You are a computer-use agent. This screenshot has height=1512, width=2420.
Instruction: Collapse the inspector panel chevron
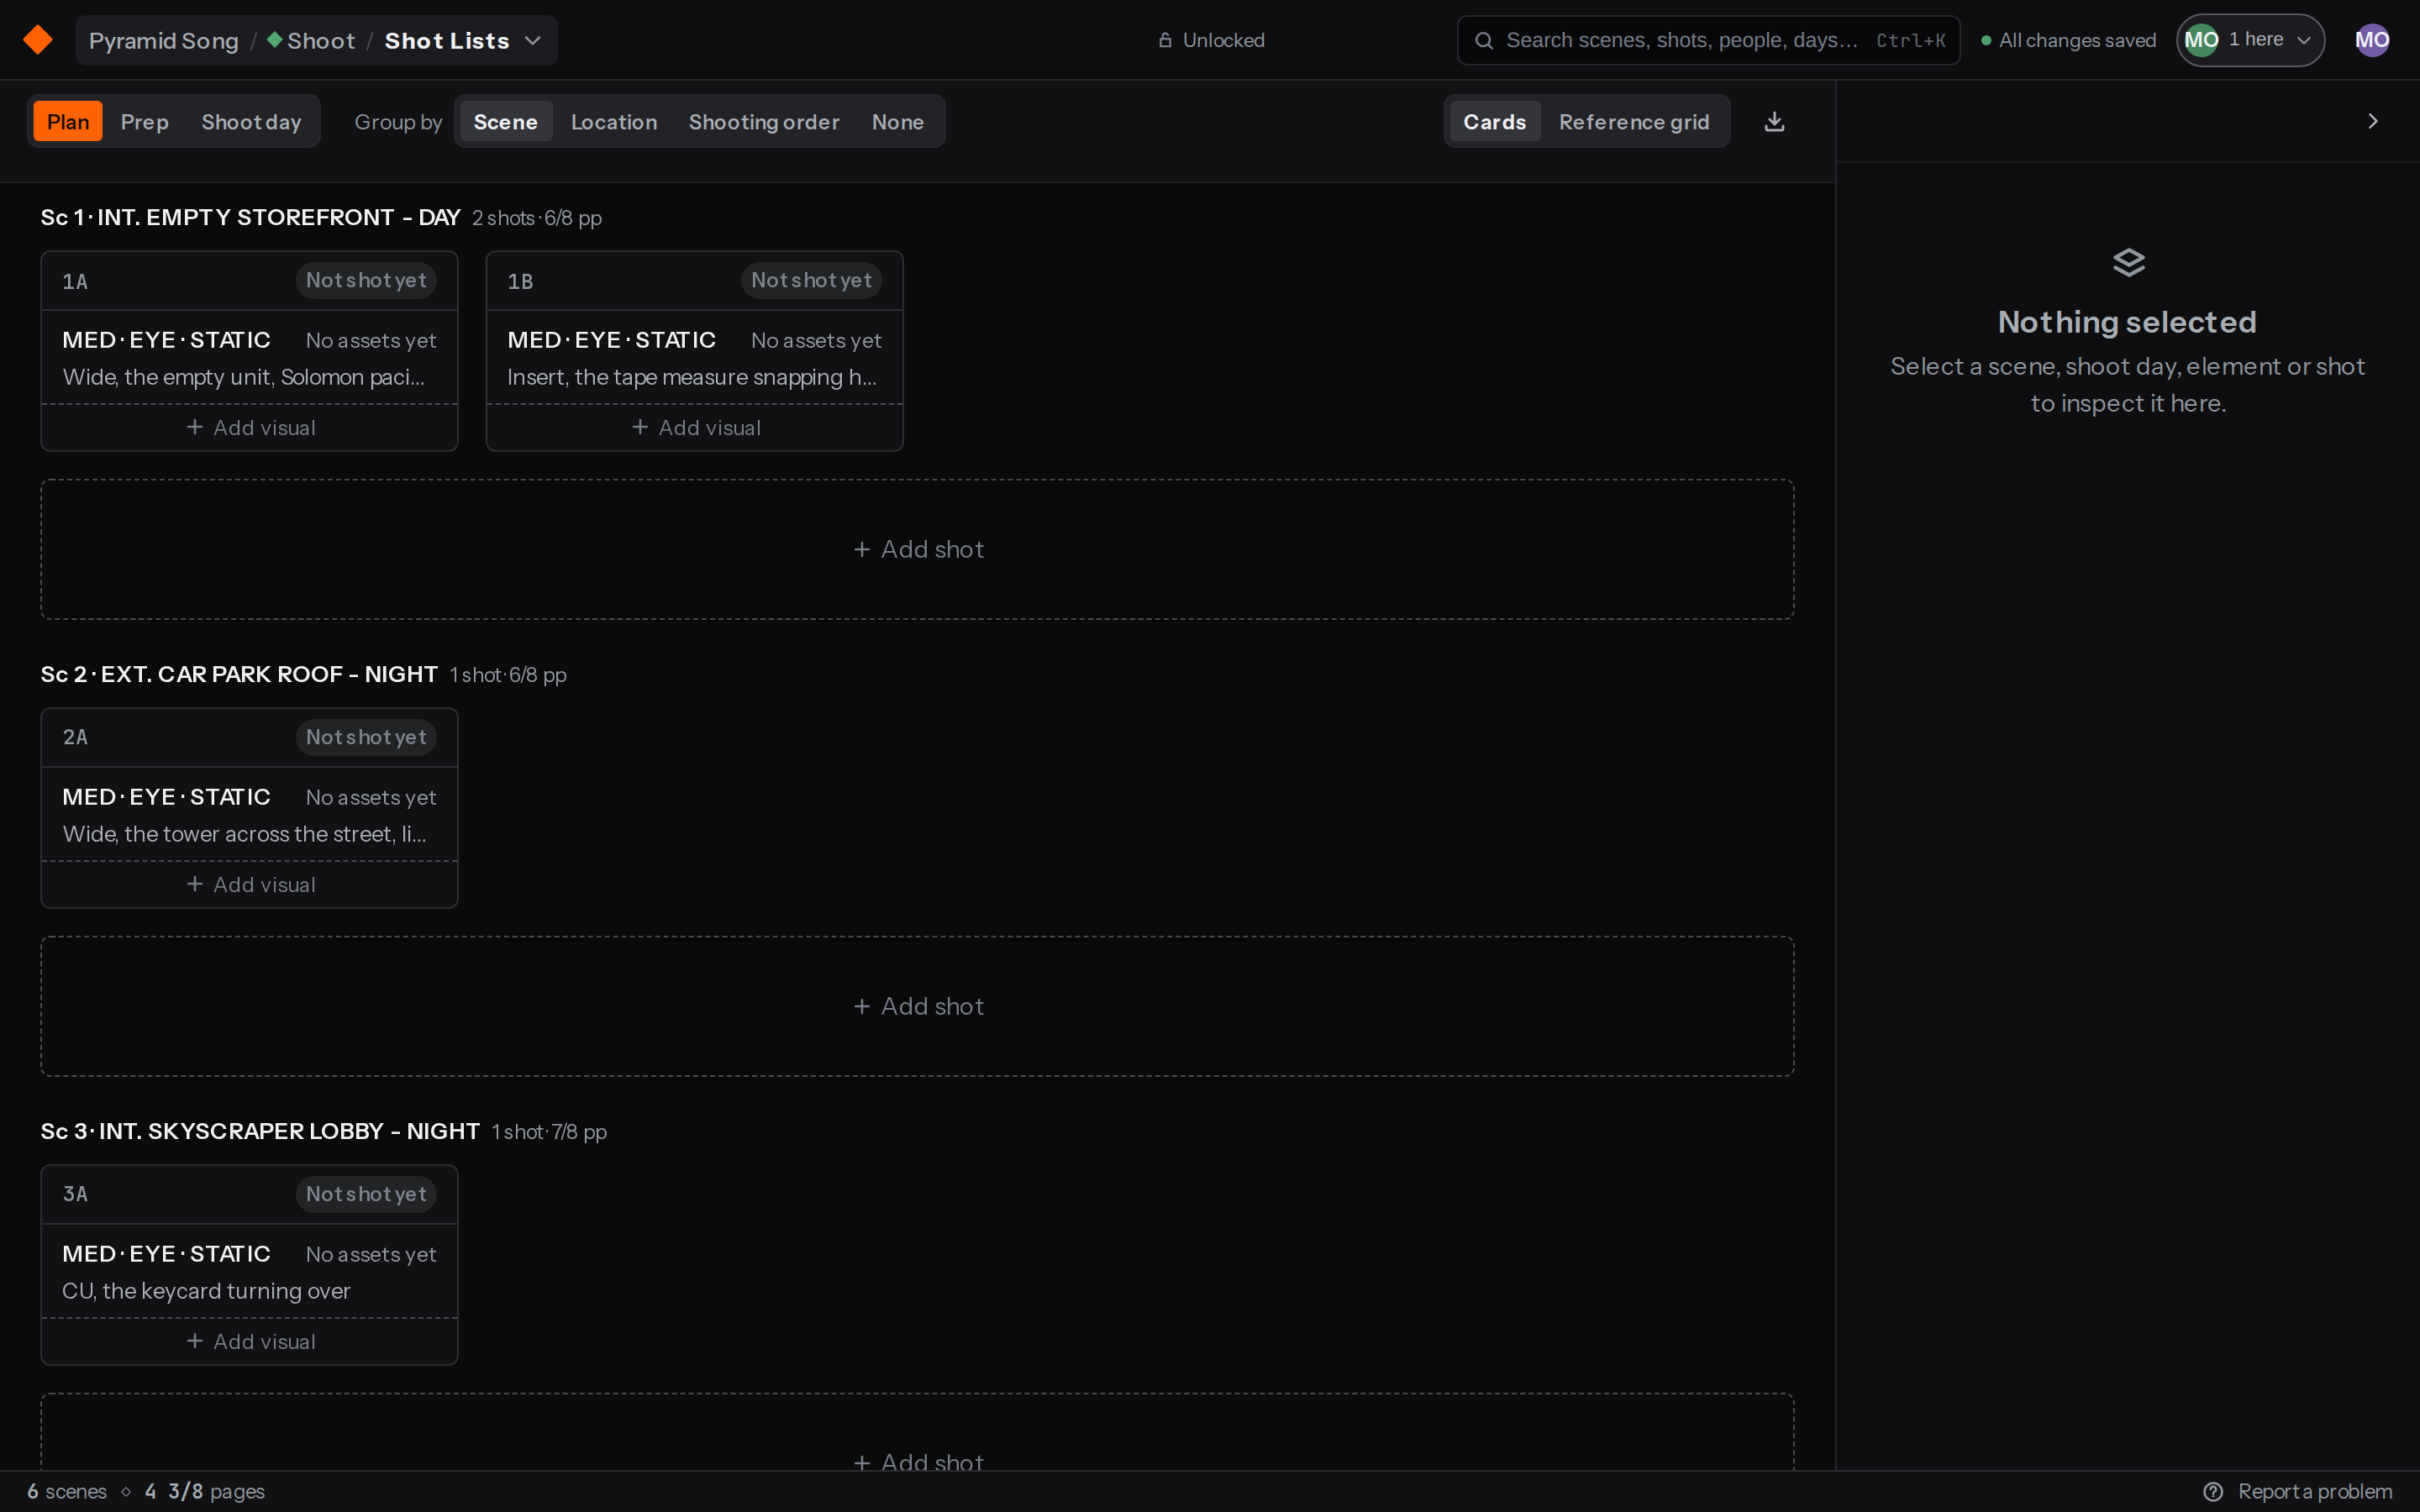click(2372, 121)
